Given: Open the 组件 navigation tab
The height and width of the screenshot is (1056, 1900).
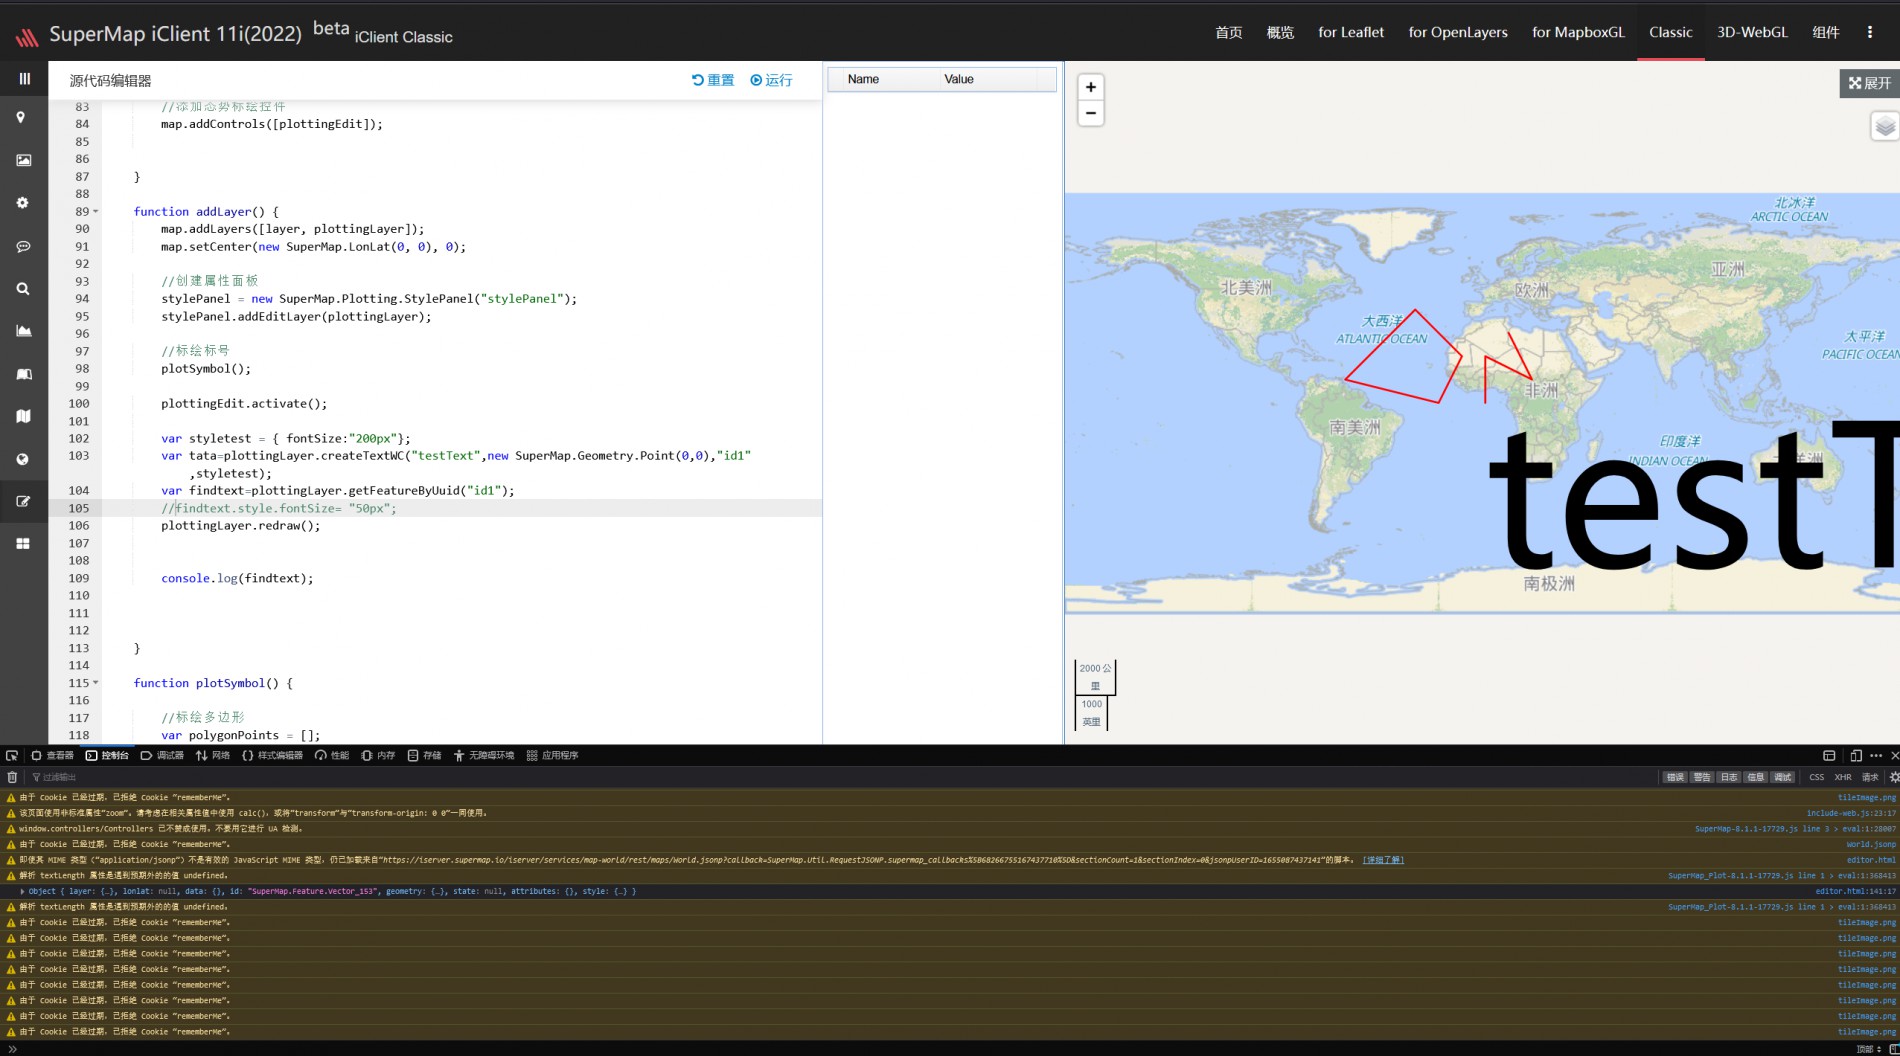Looking at the screenshot, I should [x=1826, y=32].
